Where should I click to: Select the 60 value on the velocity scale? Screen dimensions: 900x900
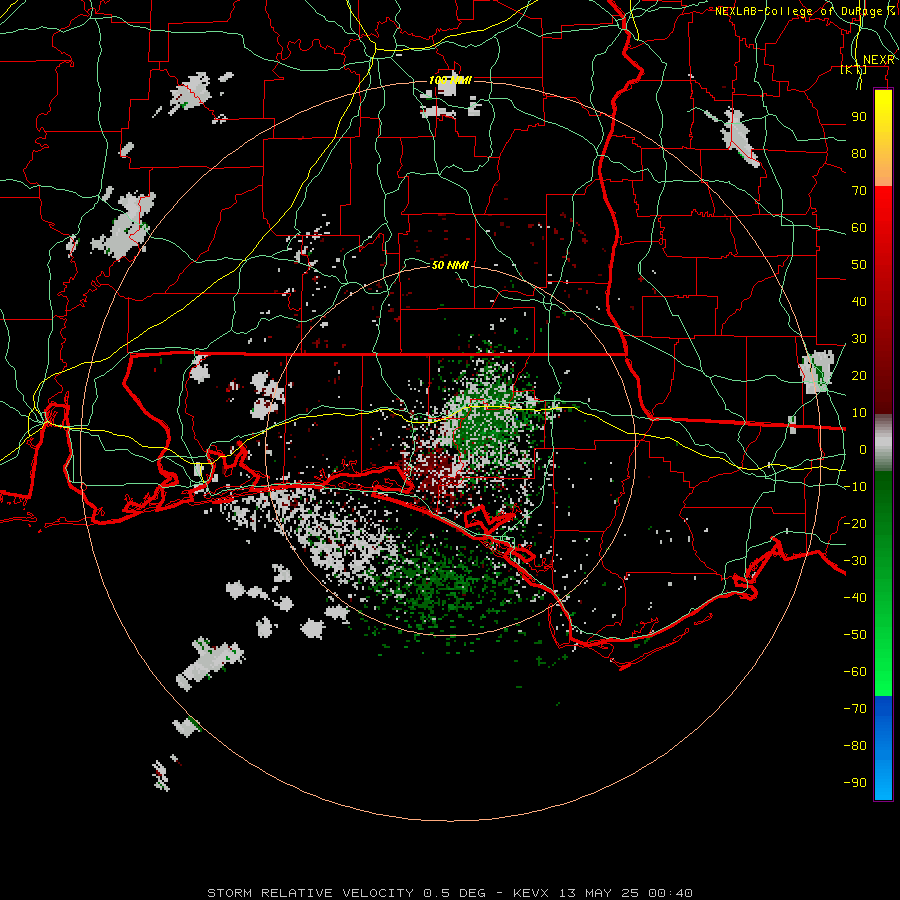[859, 227]
